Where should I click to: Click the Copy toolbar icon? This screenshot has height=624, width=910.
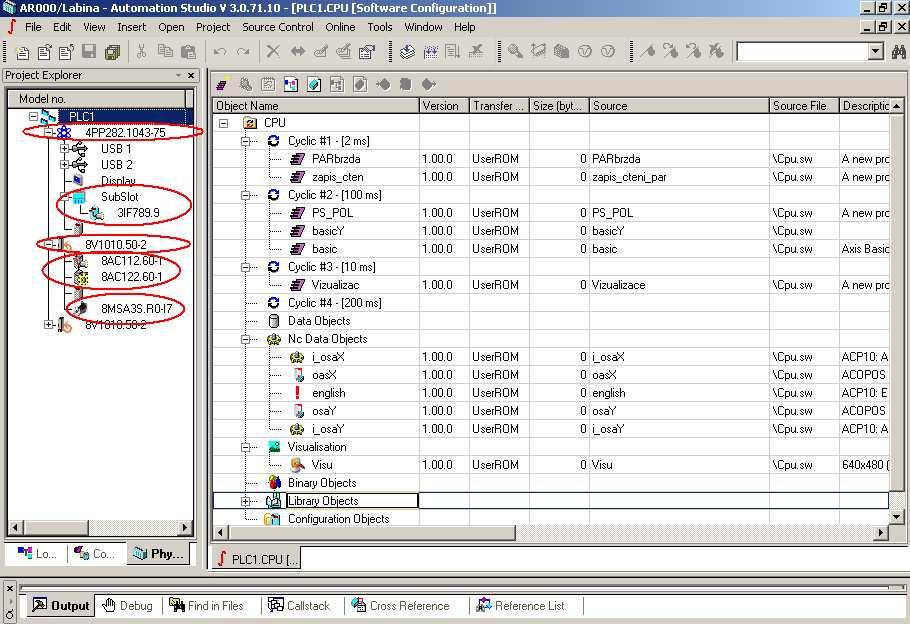pos(165,52)
